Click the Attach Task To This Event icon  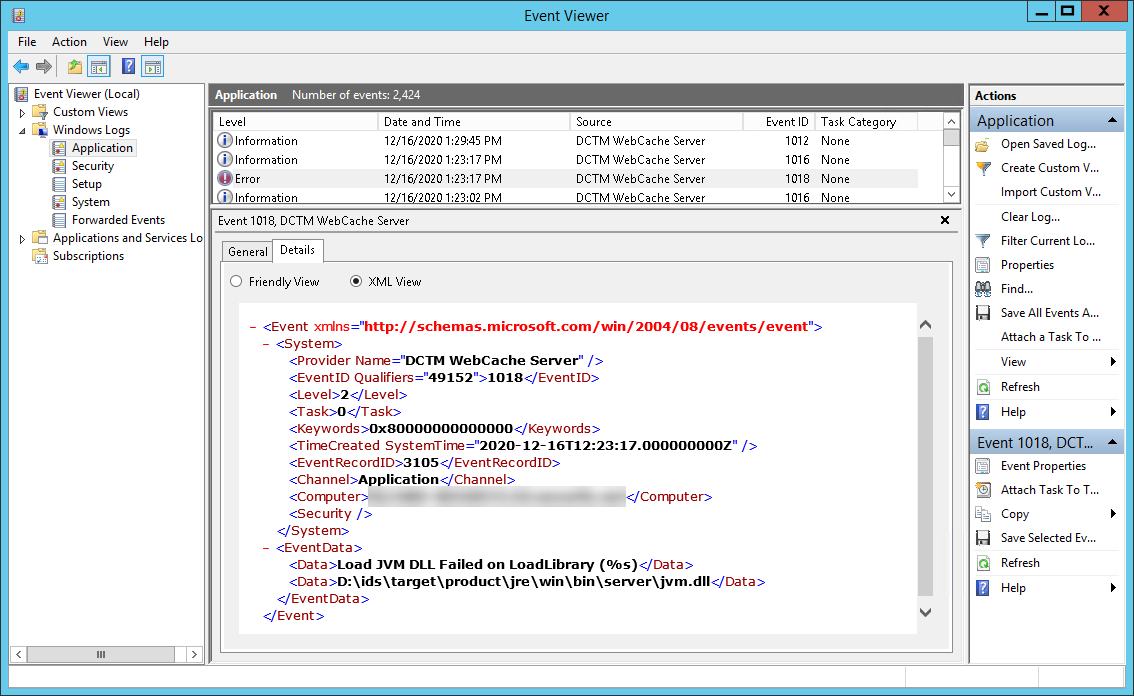click(x=983, y=490)
